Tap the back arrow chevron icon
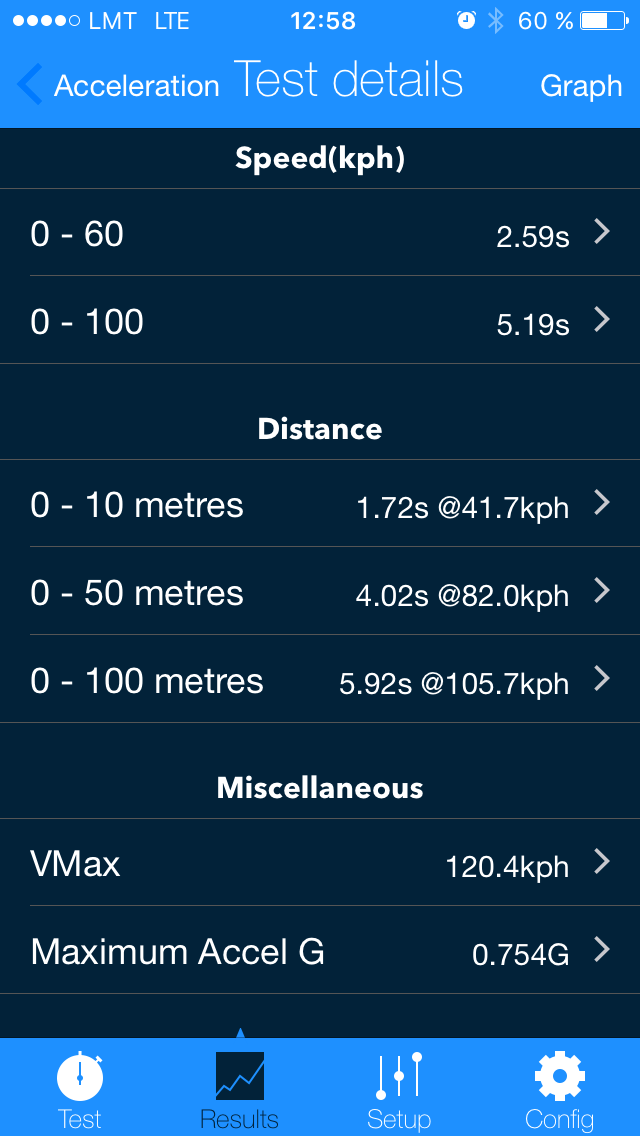The height and width of the screenshot is (1136, 640). pyautogui.click(x=30, y=86)
